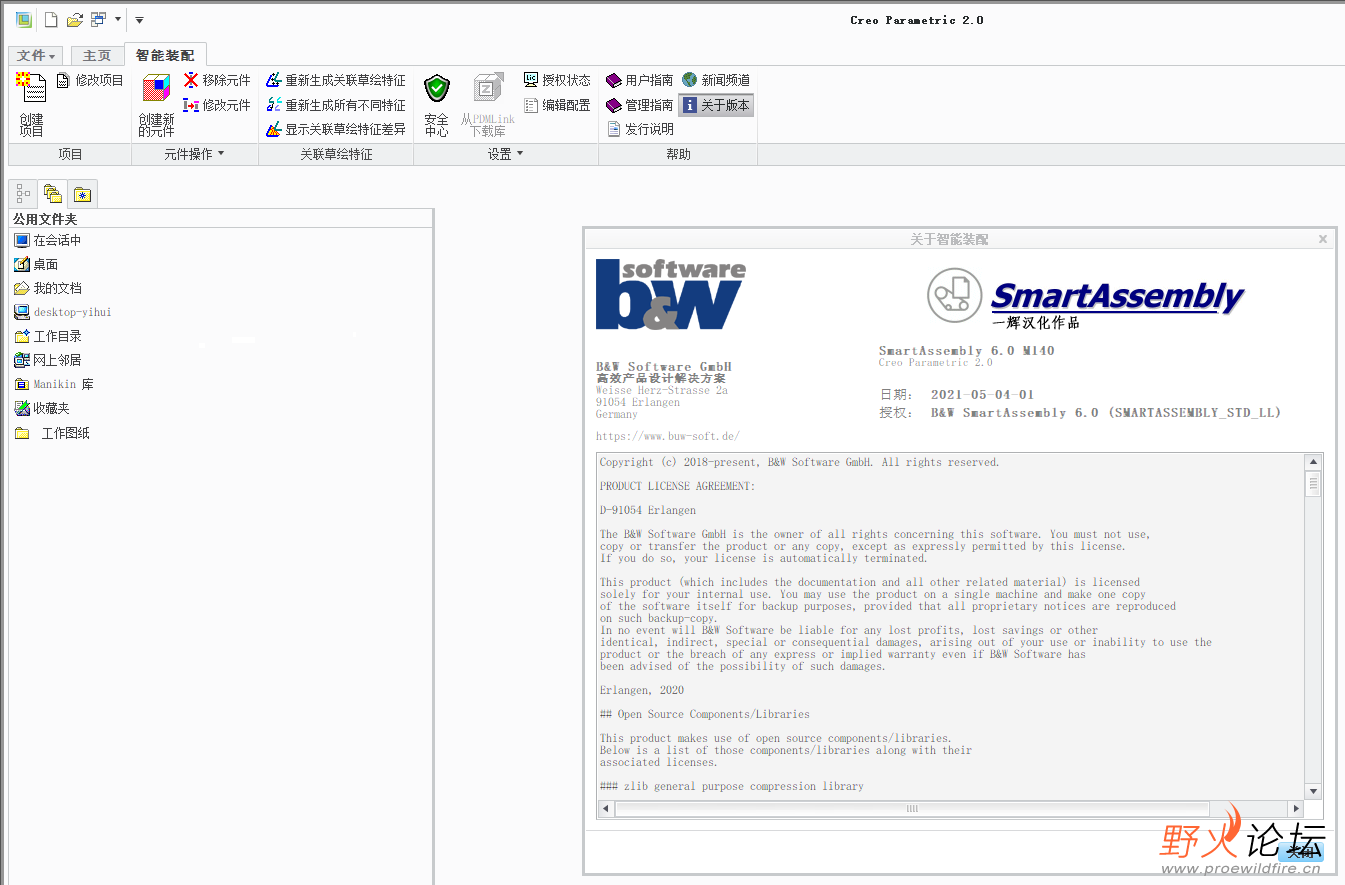Click 显示关联草绘特征差异 in the ribbon

tap(336, 129)
